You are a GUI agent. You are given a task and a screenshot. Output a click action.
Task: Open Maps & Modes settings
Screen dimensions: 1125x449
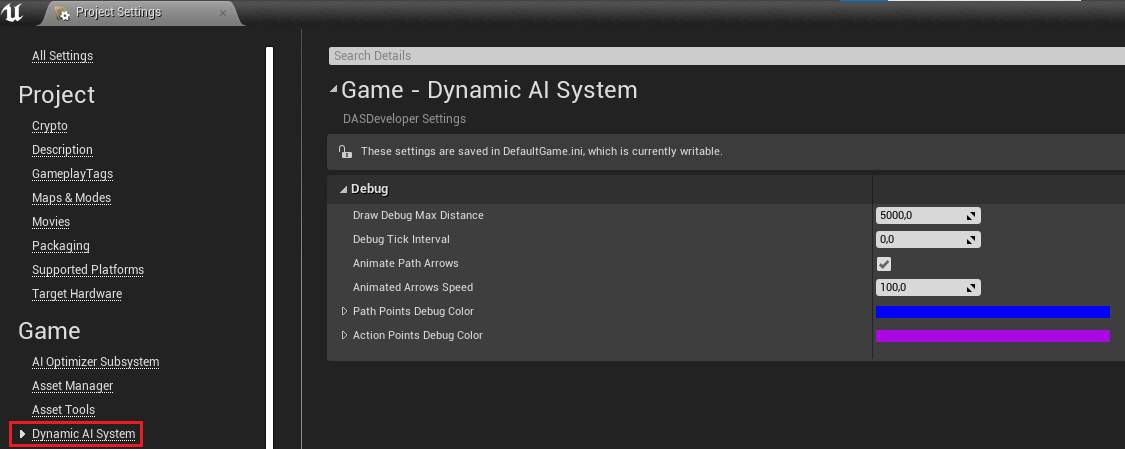[x=71, y=198]
